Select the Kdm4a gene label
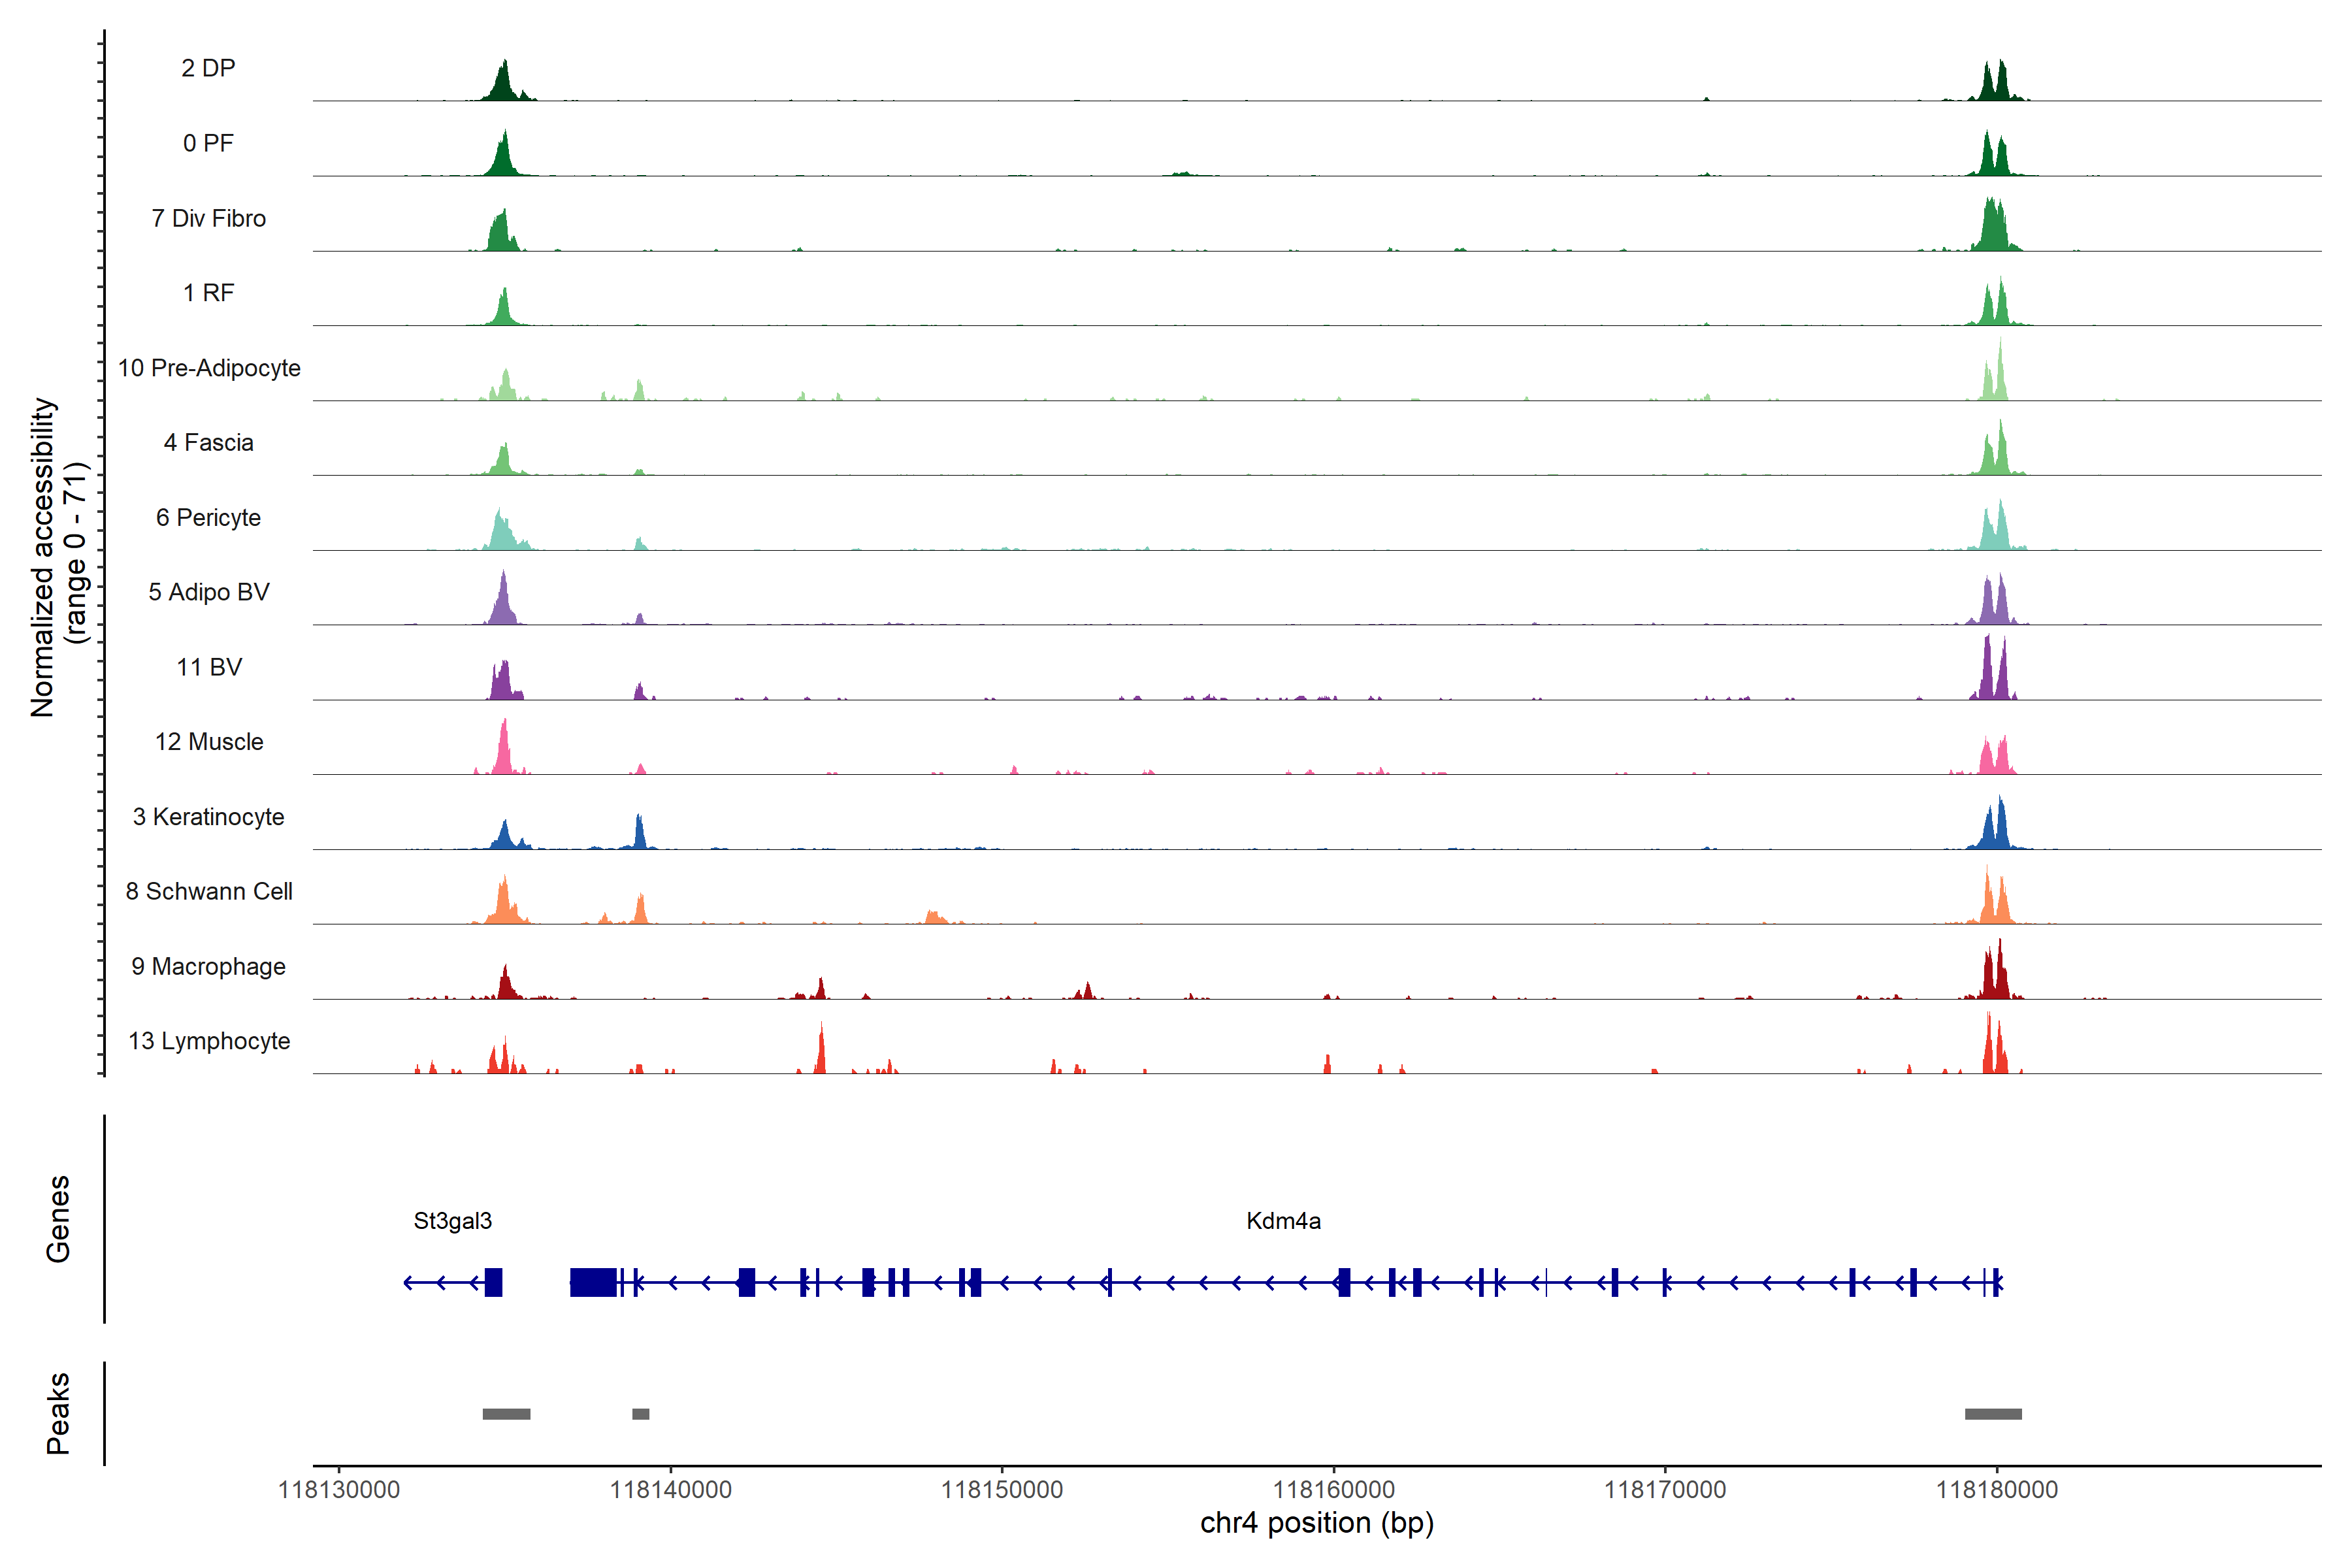Viewport: 2352px width, 1568px height. coord(1283,1221)
